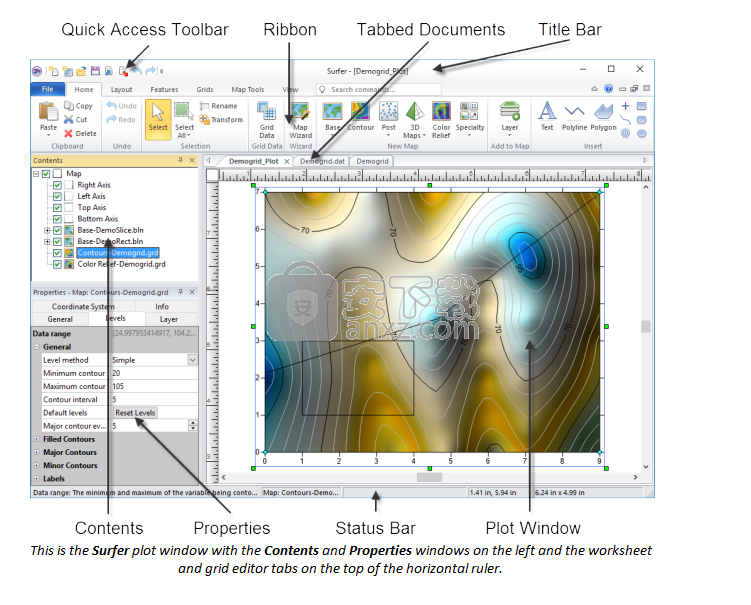Image resolution: width=751 pixels, height=605 pixels.
Task: Open the Demogrid.dat document tab
Action: (322, 161)
